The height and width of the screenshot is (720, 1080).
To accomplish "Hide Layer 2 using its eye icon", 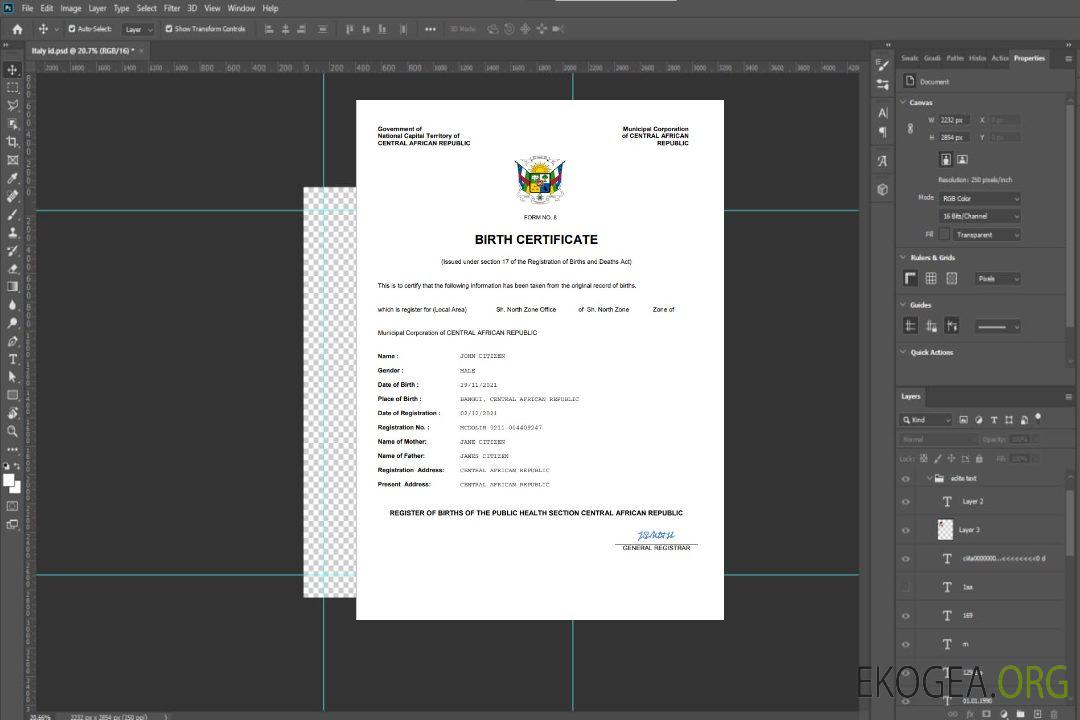I will (906, 502).
